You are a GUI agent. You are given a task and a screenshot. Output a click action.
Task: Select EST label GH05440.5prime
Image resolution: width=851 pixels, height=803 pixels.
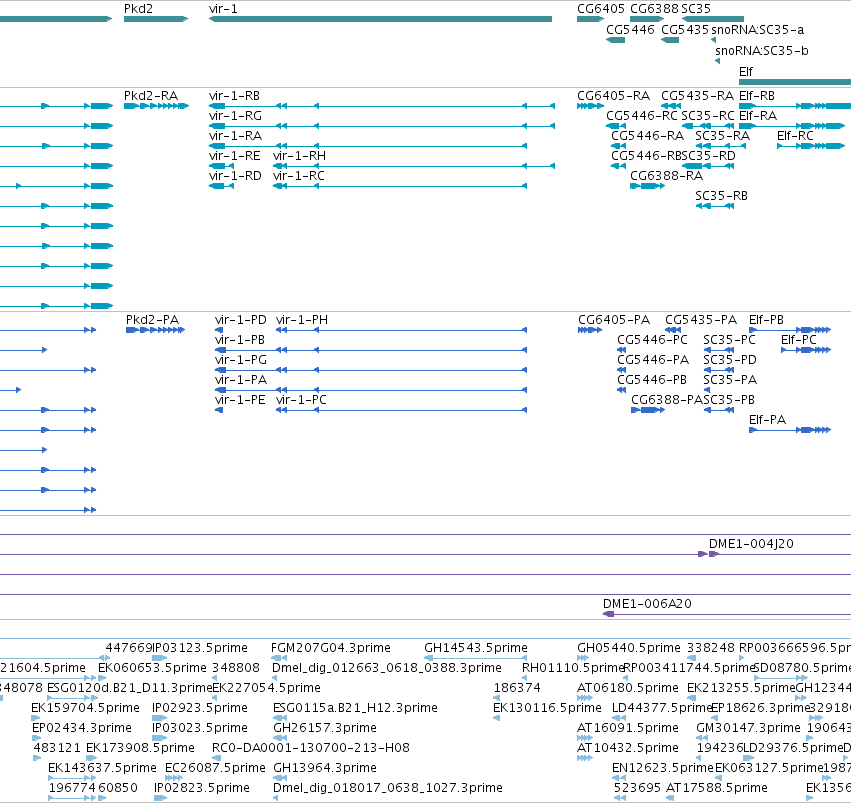pos(629,648)
